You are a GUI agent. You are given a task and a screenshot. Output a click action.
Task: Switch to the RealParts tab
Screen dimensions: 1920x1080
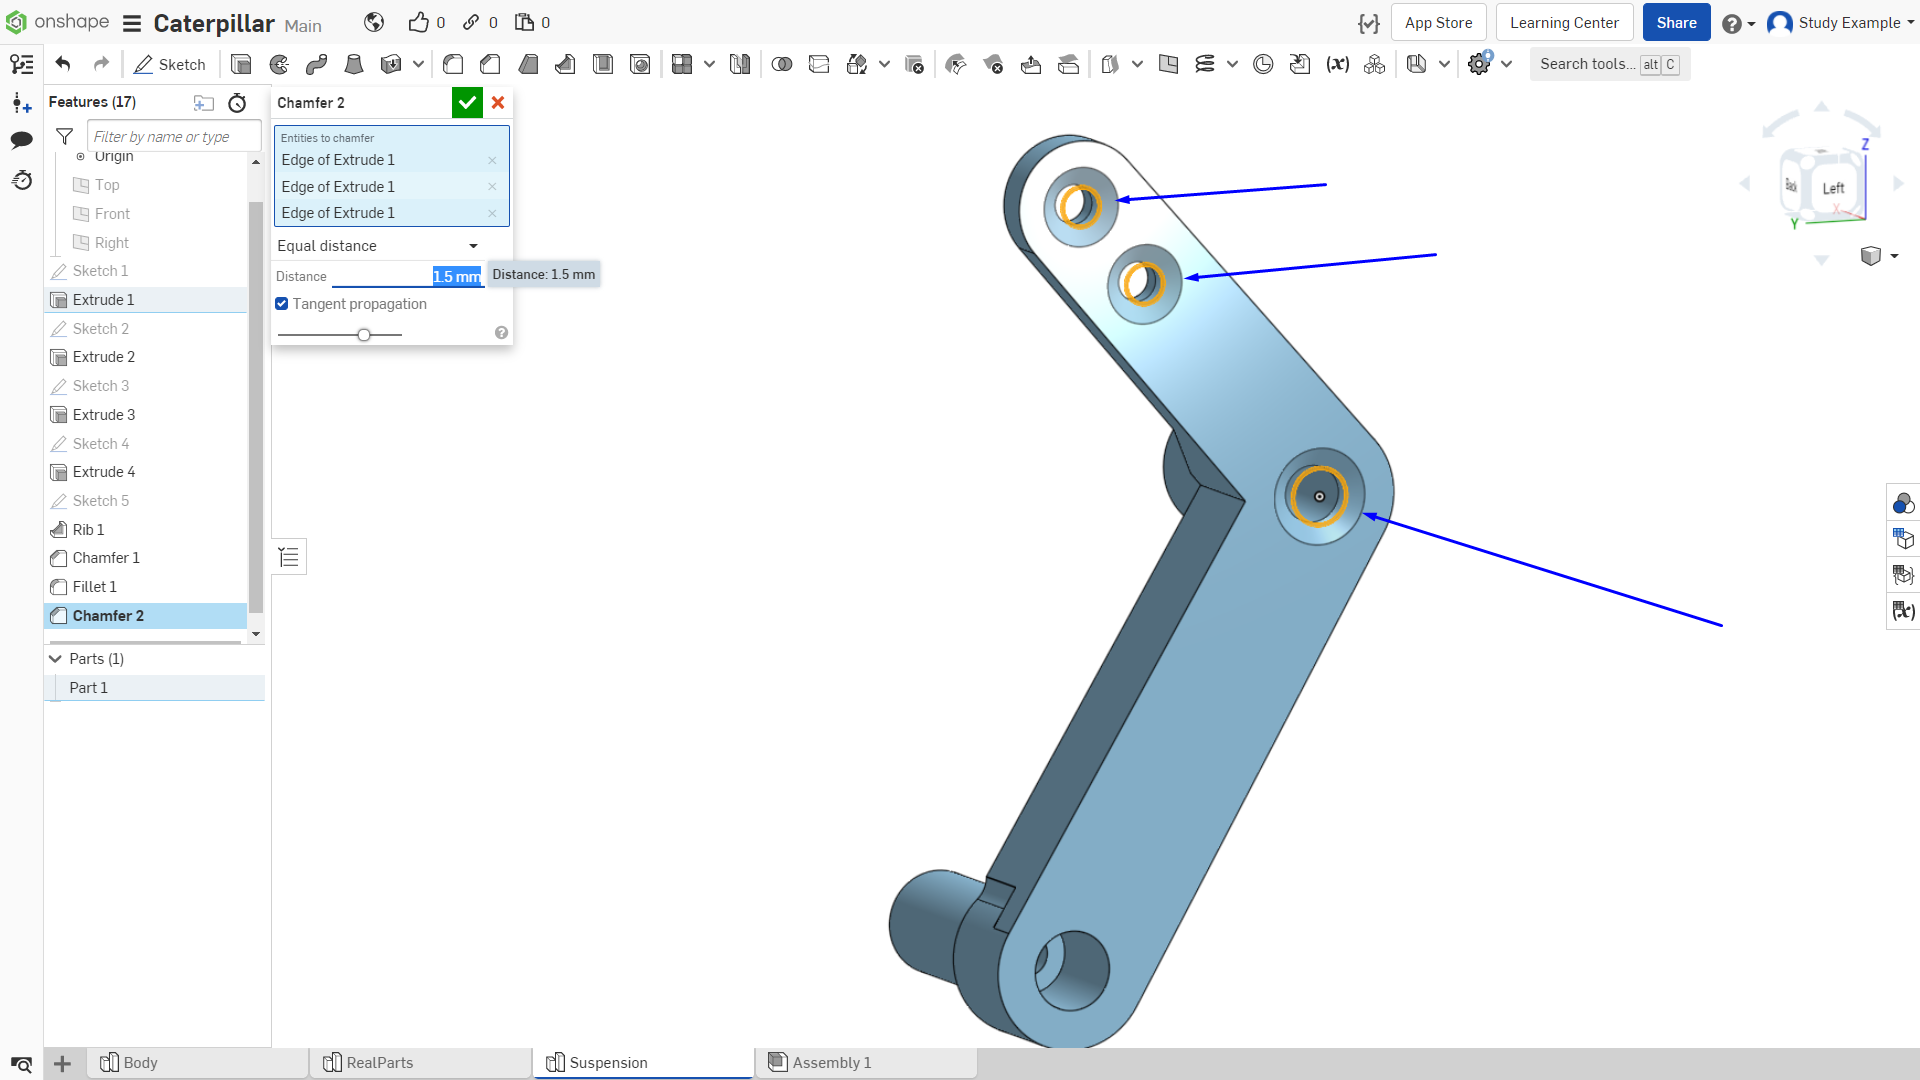click(421, 1063)
